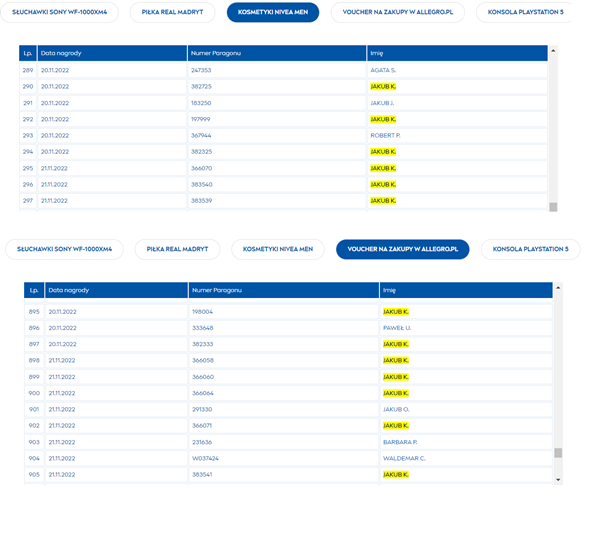Switch to upper Voucher na zakupy w Allegro.pl tab

397,12
